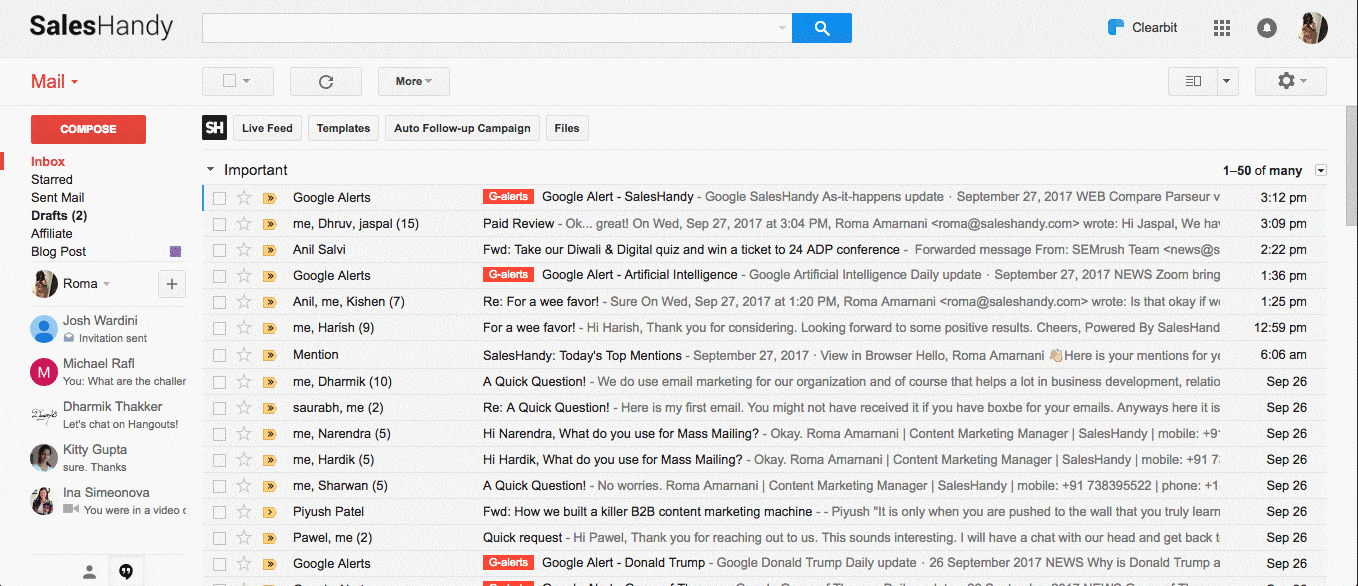Toggle importance marker on me, Harish email
1358x586 pixels.
[x=269, y=328]
